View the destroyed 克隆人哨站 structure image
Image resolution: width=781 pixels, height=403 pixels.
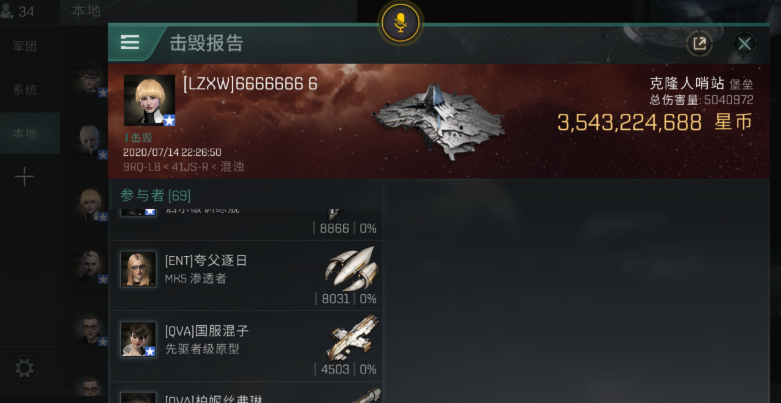439,121
